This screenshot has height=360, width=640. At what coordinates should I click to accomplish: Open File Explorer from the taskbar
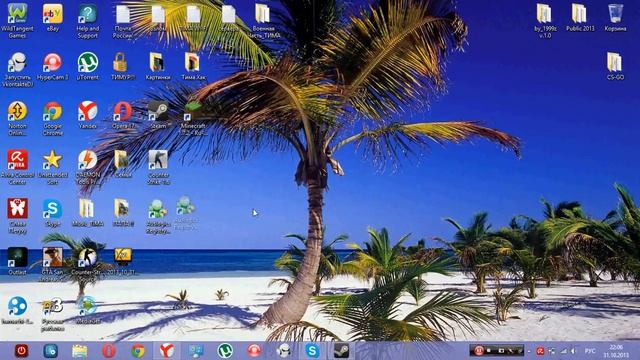click(80, 351)
